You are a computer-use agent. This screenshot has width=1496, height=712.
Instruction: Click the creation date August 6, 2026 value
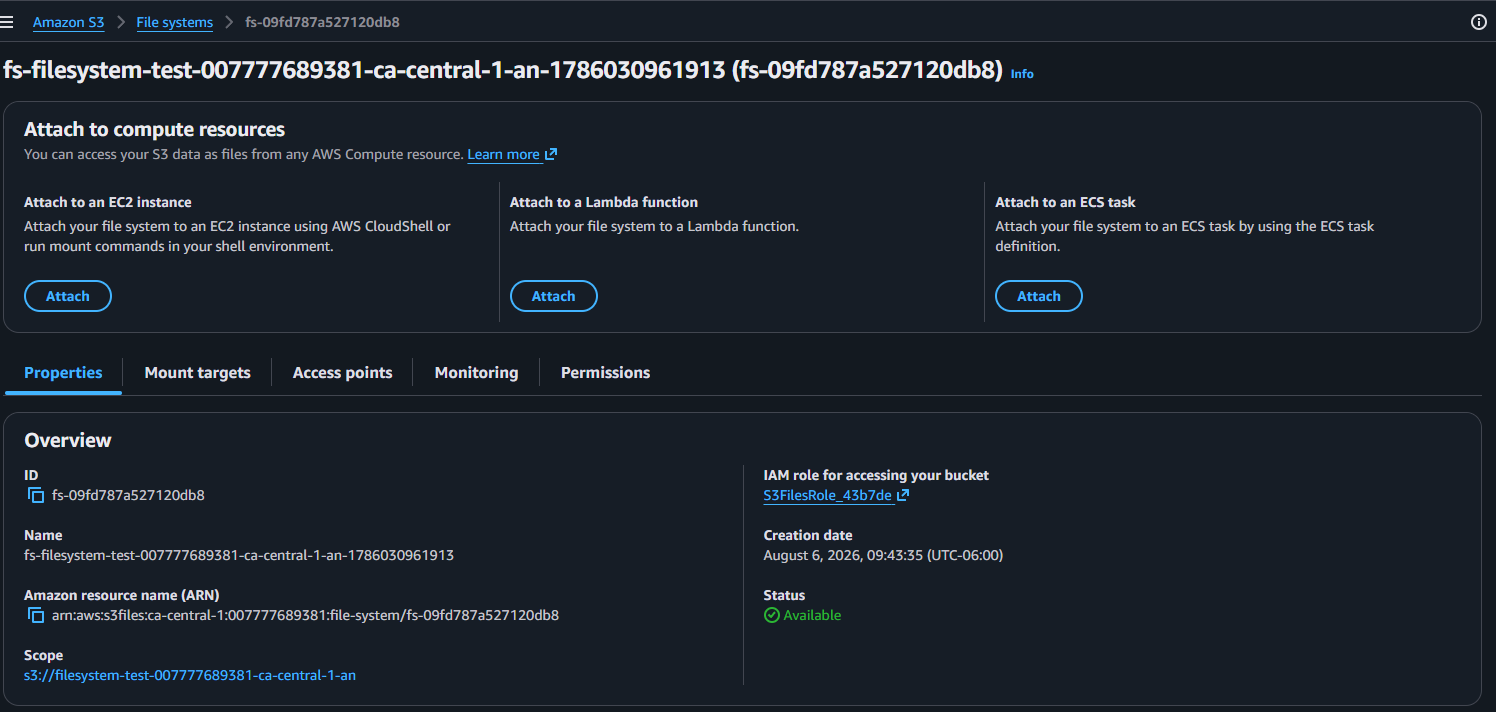point(883,555)
